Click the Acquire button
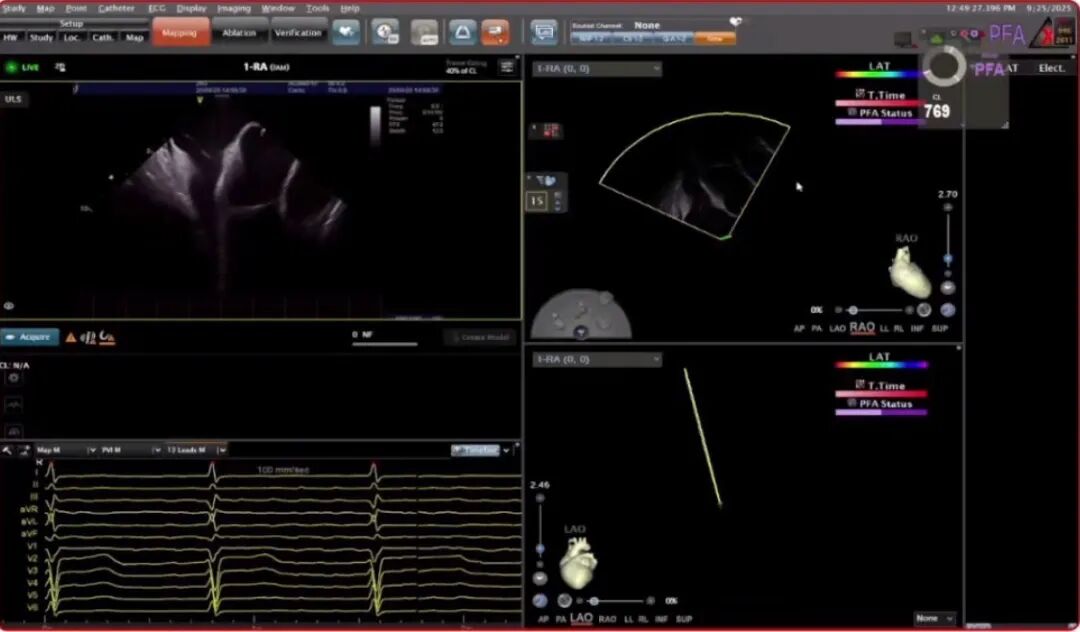Screen dimensions: 1080x632 (30, 338)
